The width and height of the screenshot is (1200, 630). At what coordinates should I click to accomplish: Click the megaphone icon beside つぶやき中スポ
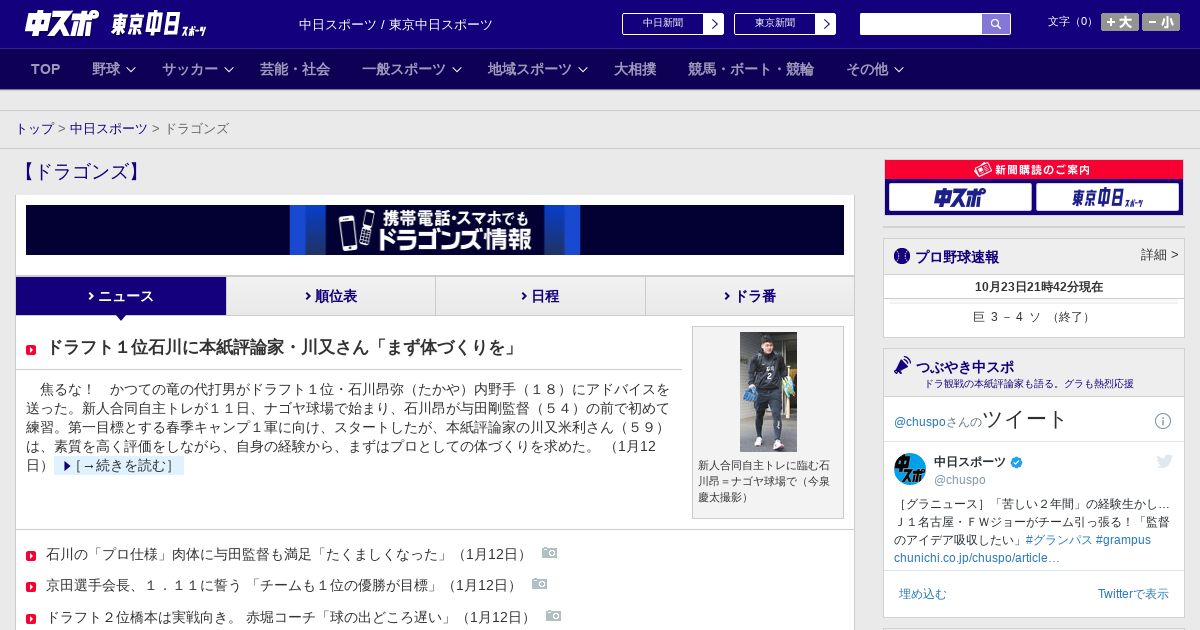(902, 366)
